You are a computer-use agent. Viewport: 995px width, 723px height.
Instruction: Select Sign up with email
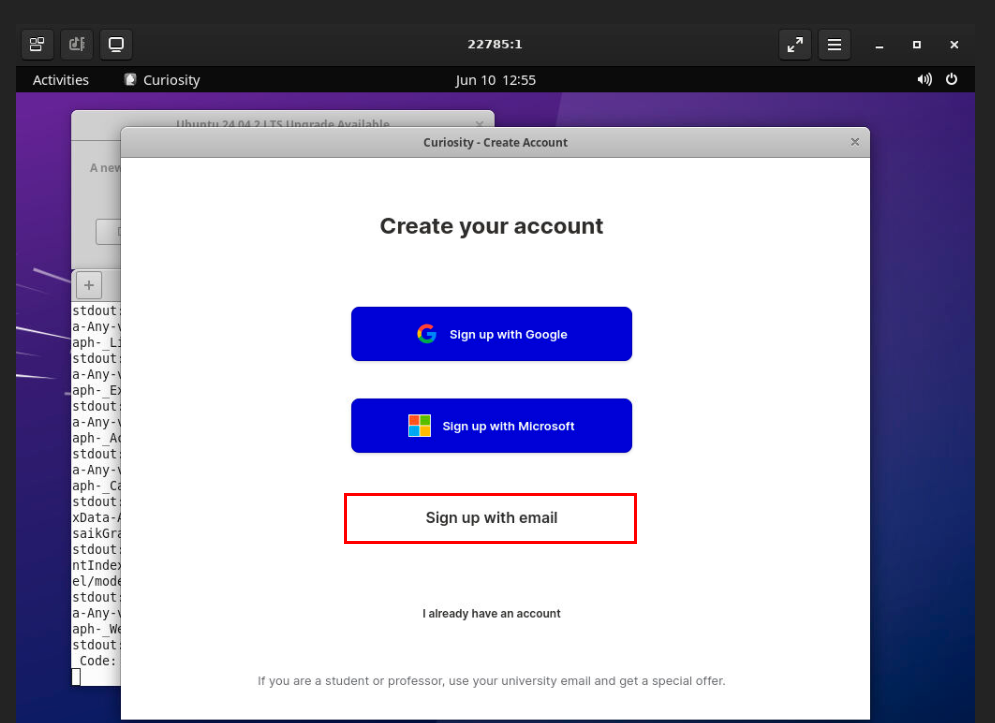(x=491, y=518)
